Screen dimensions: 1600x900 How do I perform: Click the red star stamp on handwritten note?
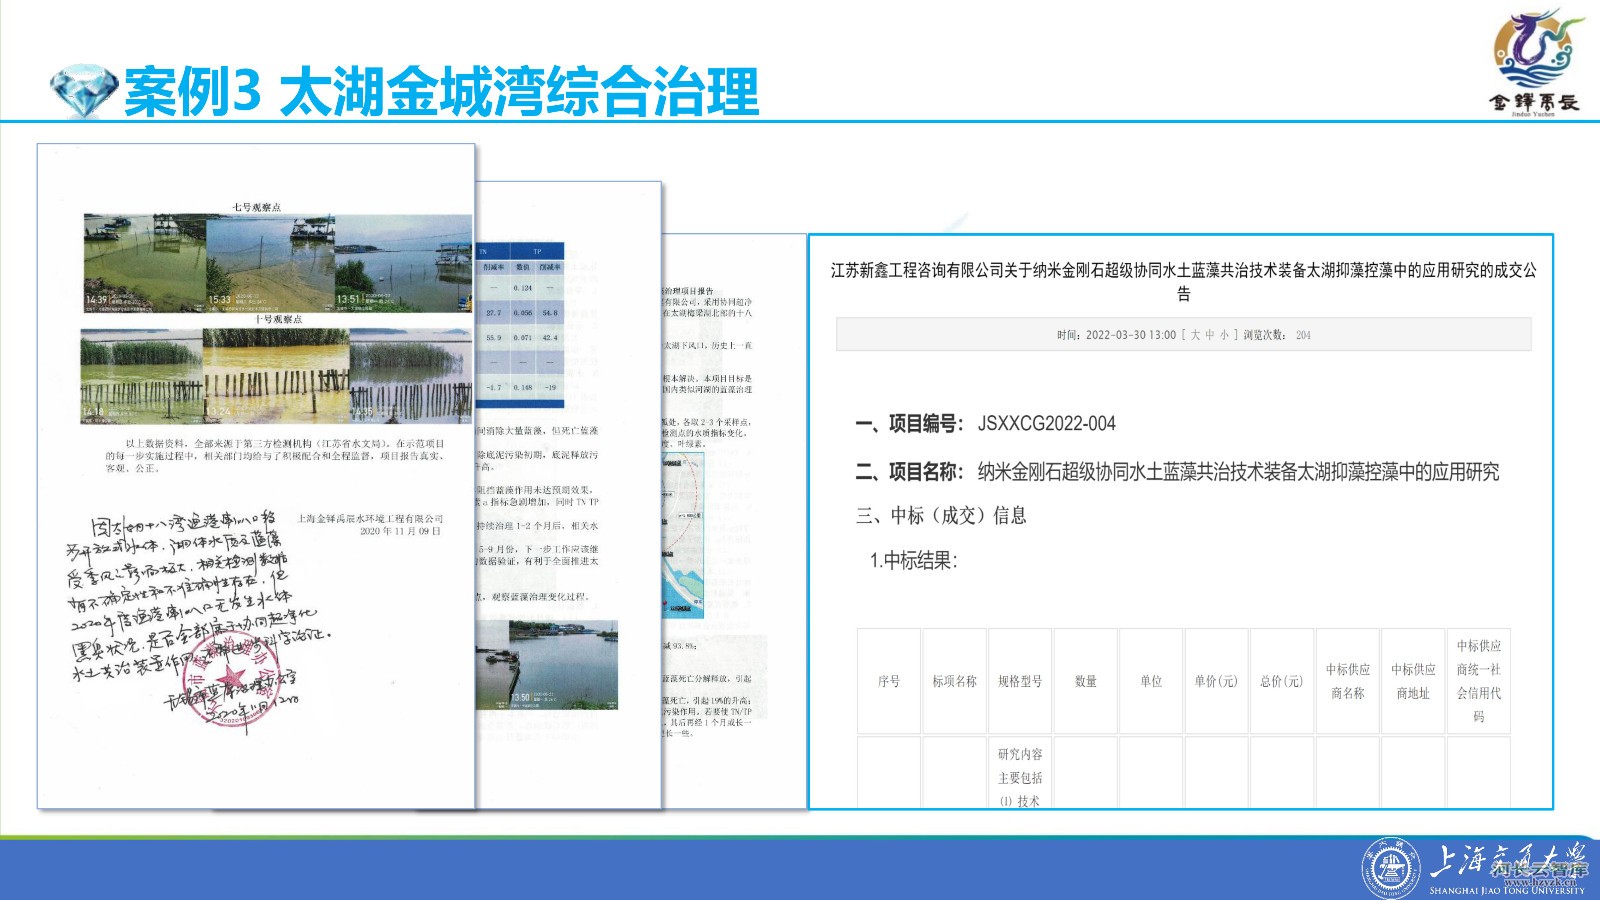tap(239, 685)
